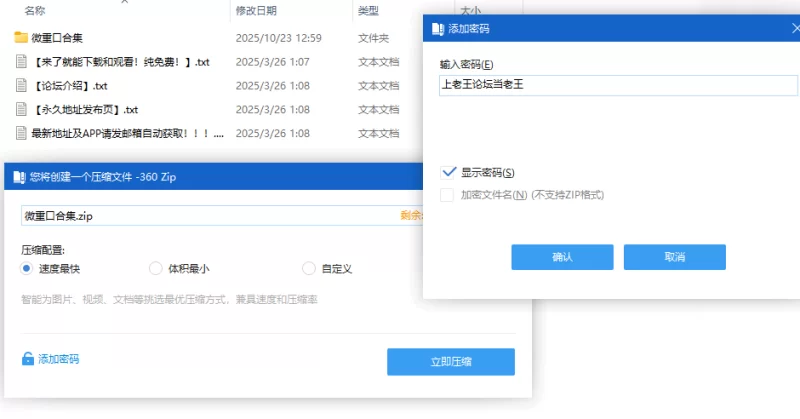Screen dimensions: 800x419
Task: Select the 最新地址及APP请发邮箱 text file icon
Action: (x=21, y=133)
